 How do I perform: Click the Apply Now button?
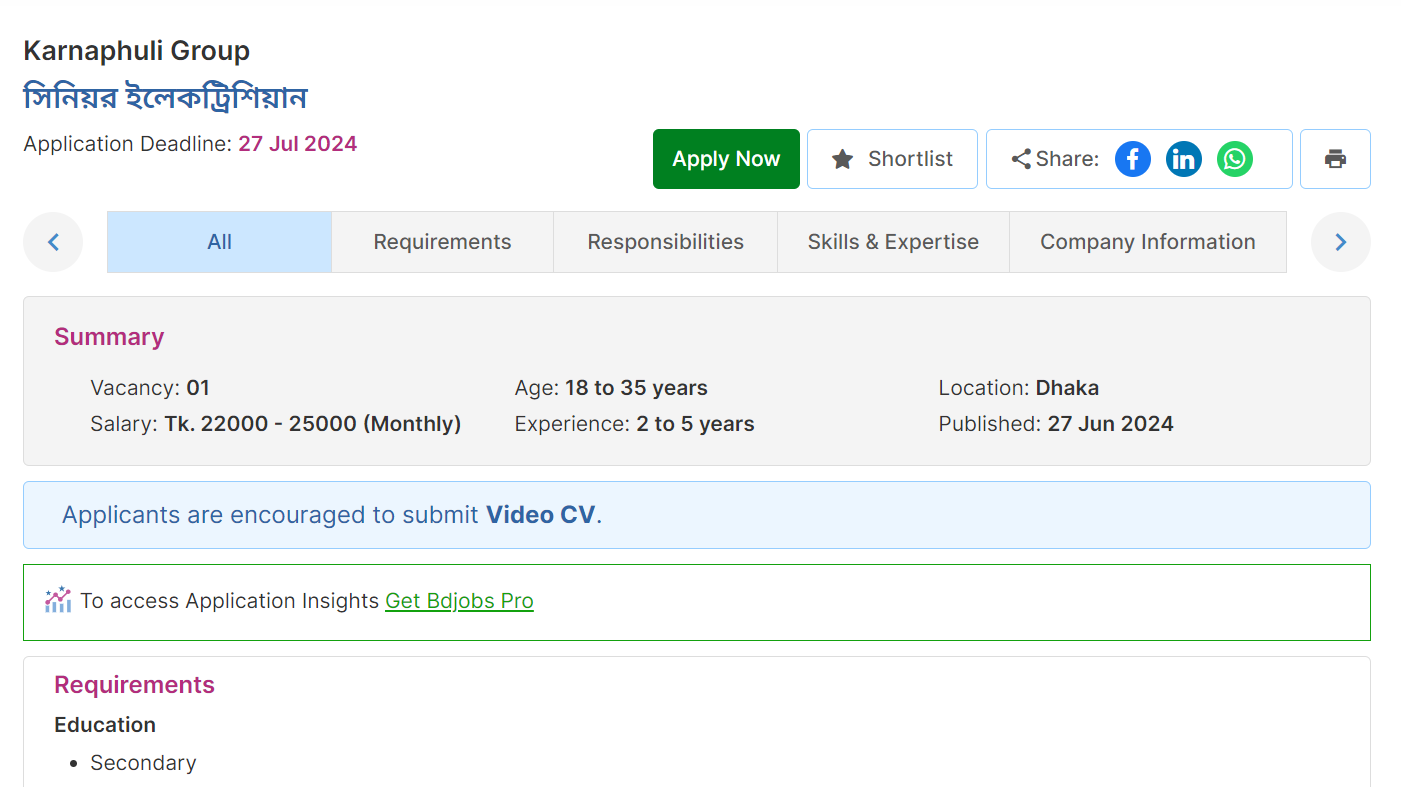pyautogui.click(x=726, y=159)
